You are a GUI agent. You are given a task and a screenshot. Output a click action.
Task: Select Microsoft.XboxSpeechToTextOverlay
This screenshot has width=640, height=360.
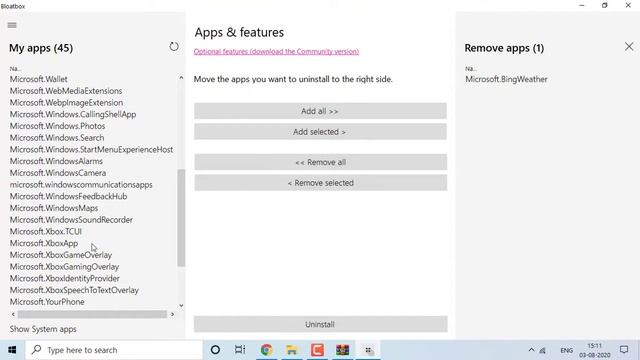click(74, 290)
